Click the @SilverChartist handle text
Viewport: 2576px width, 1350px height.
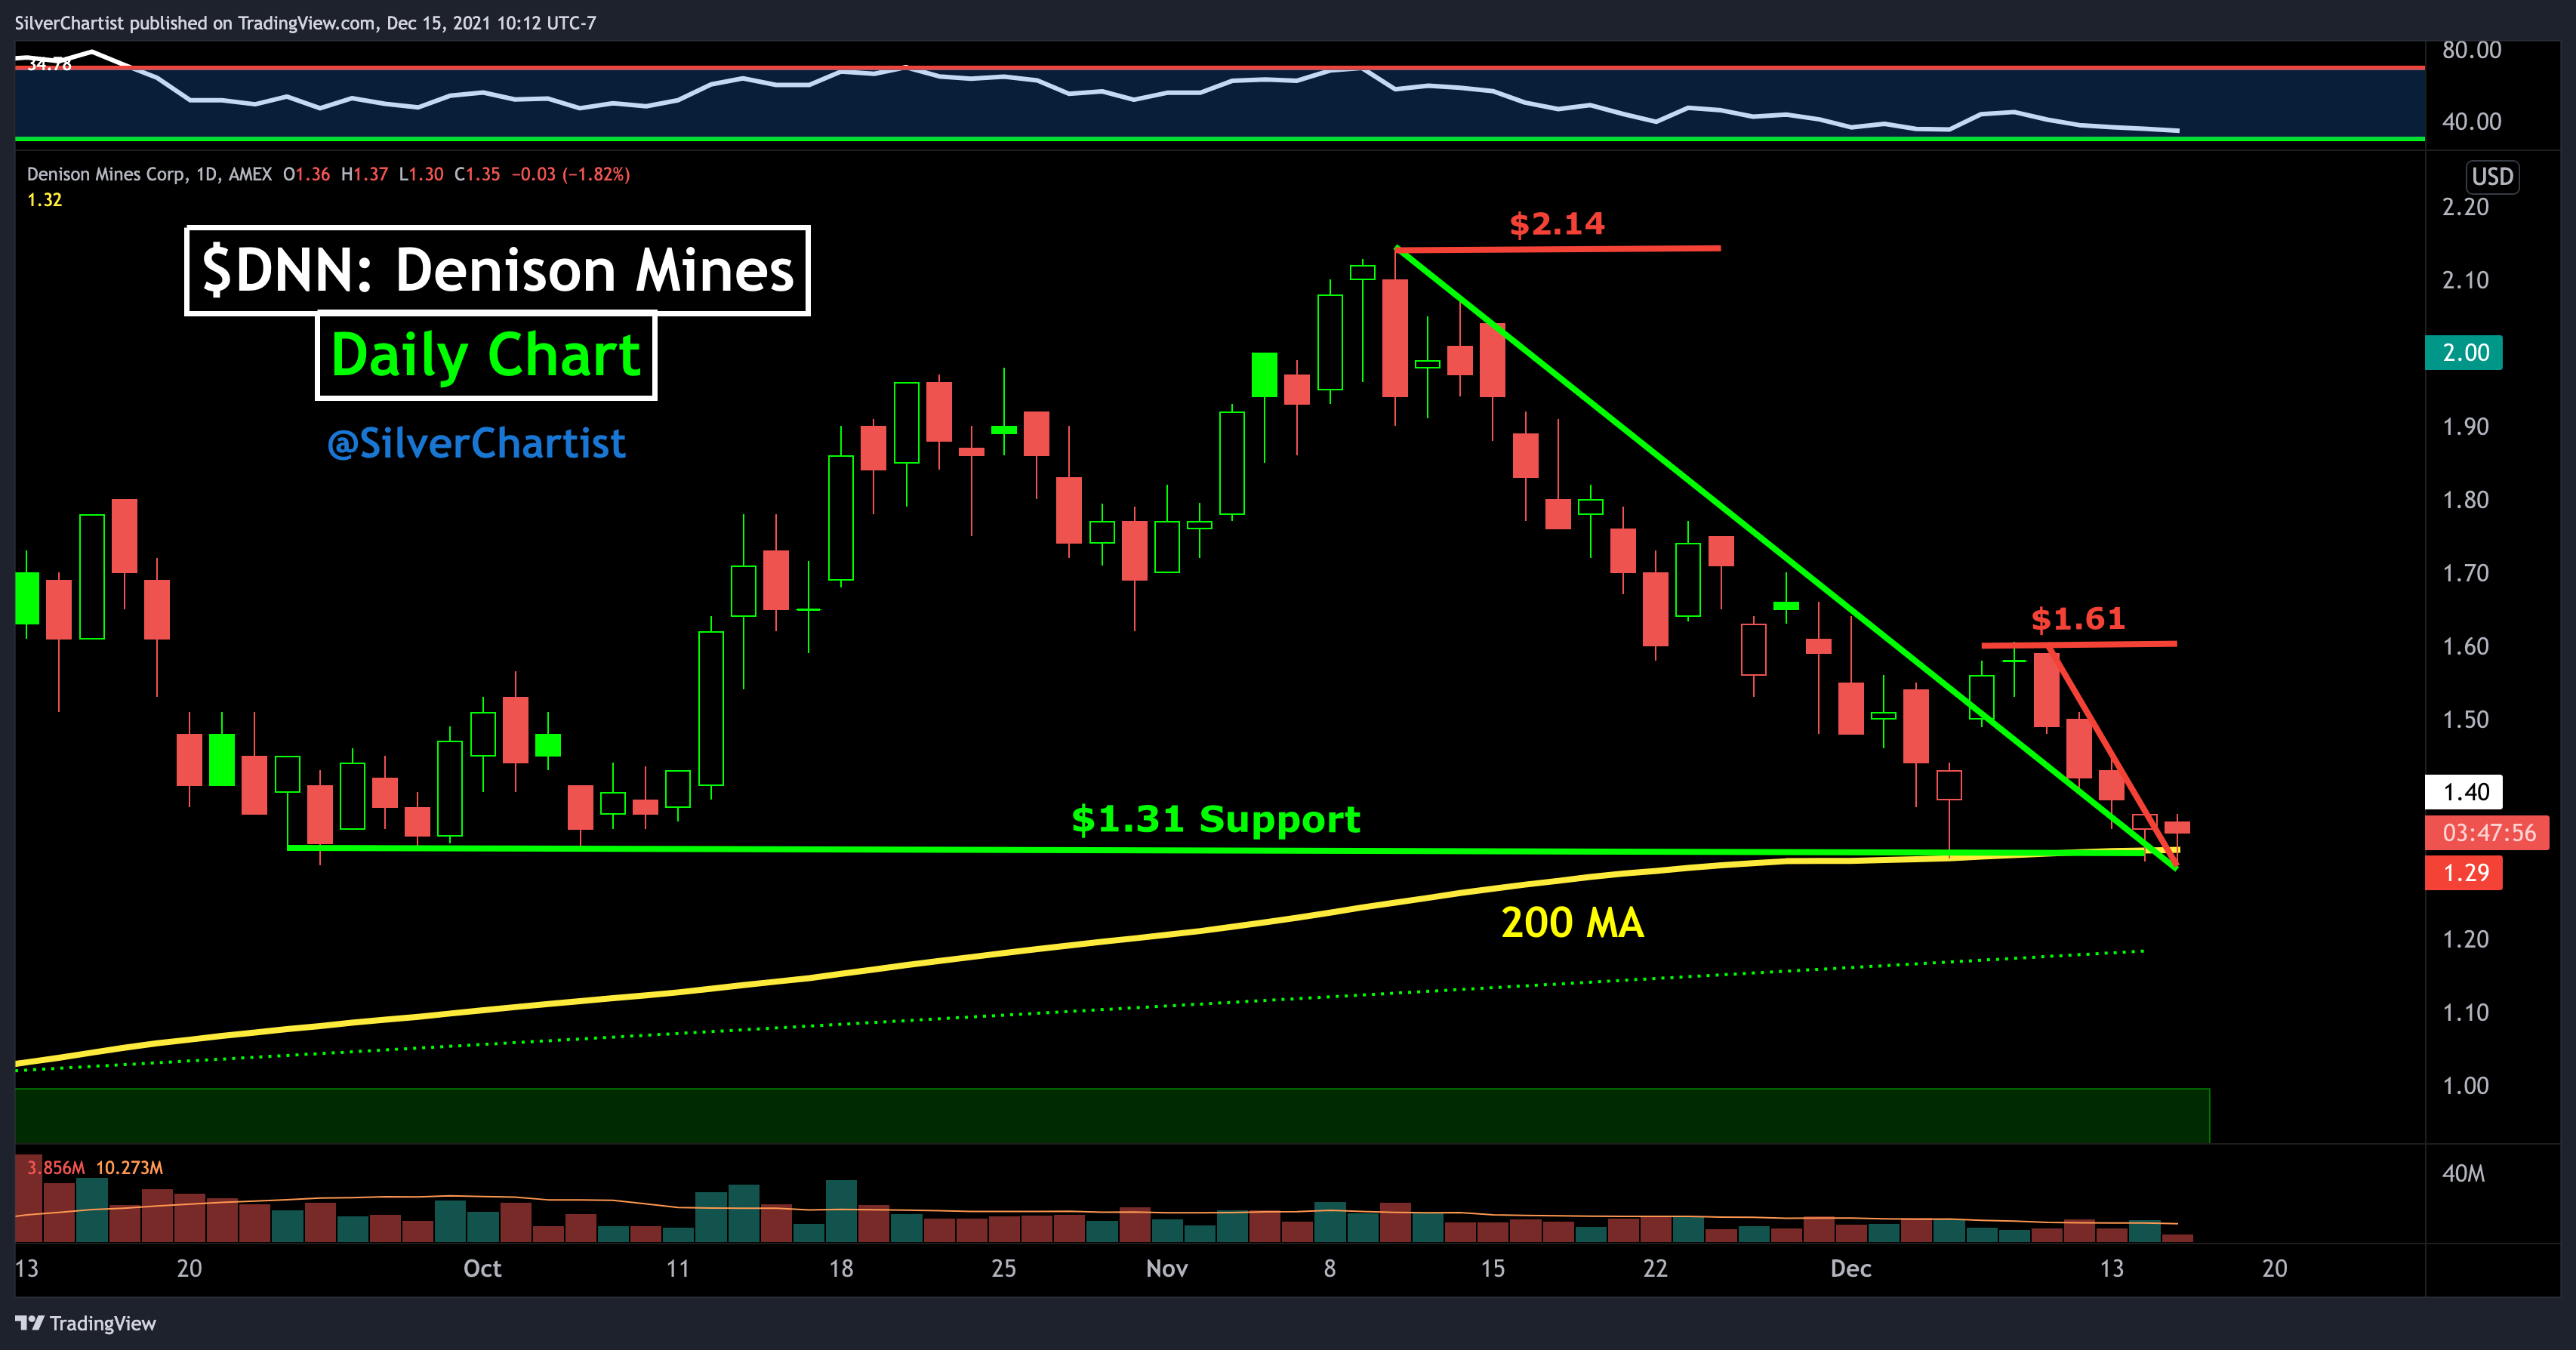(x=476, y=443)
